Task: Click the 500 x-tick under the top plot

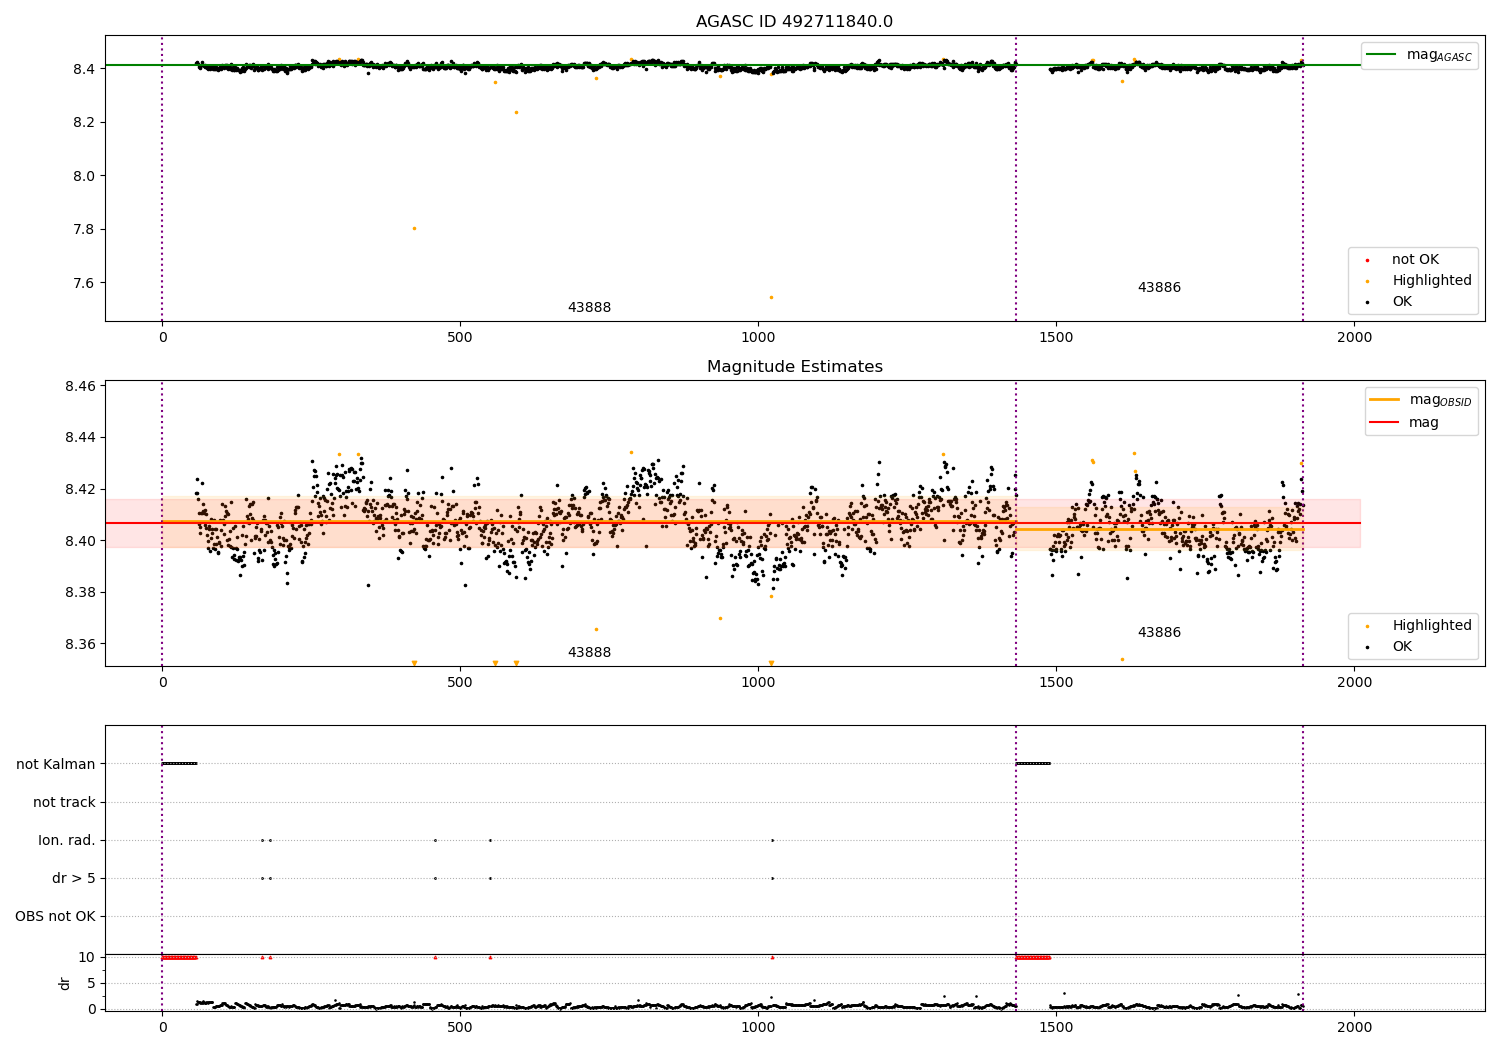Action: [460, 337]
